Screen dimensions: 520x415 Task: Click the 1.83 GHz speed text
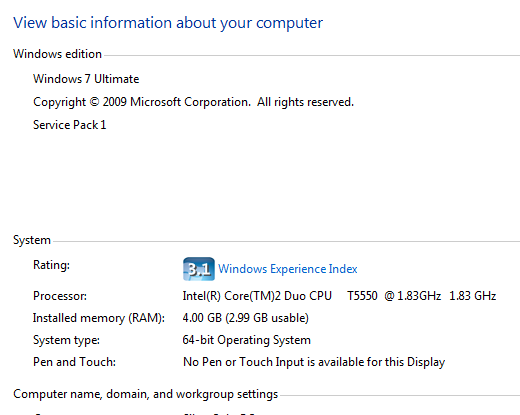[x=473, y=296]
